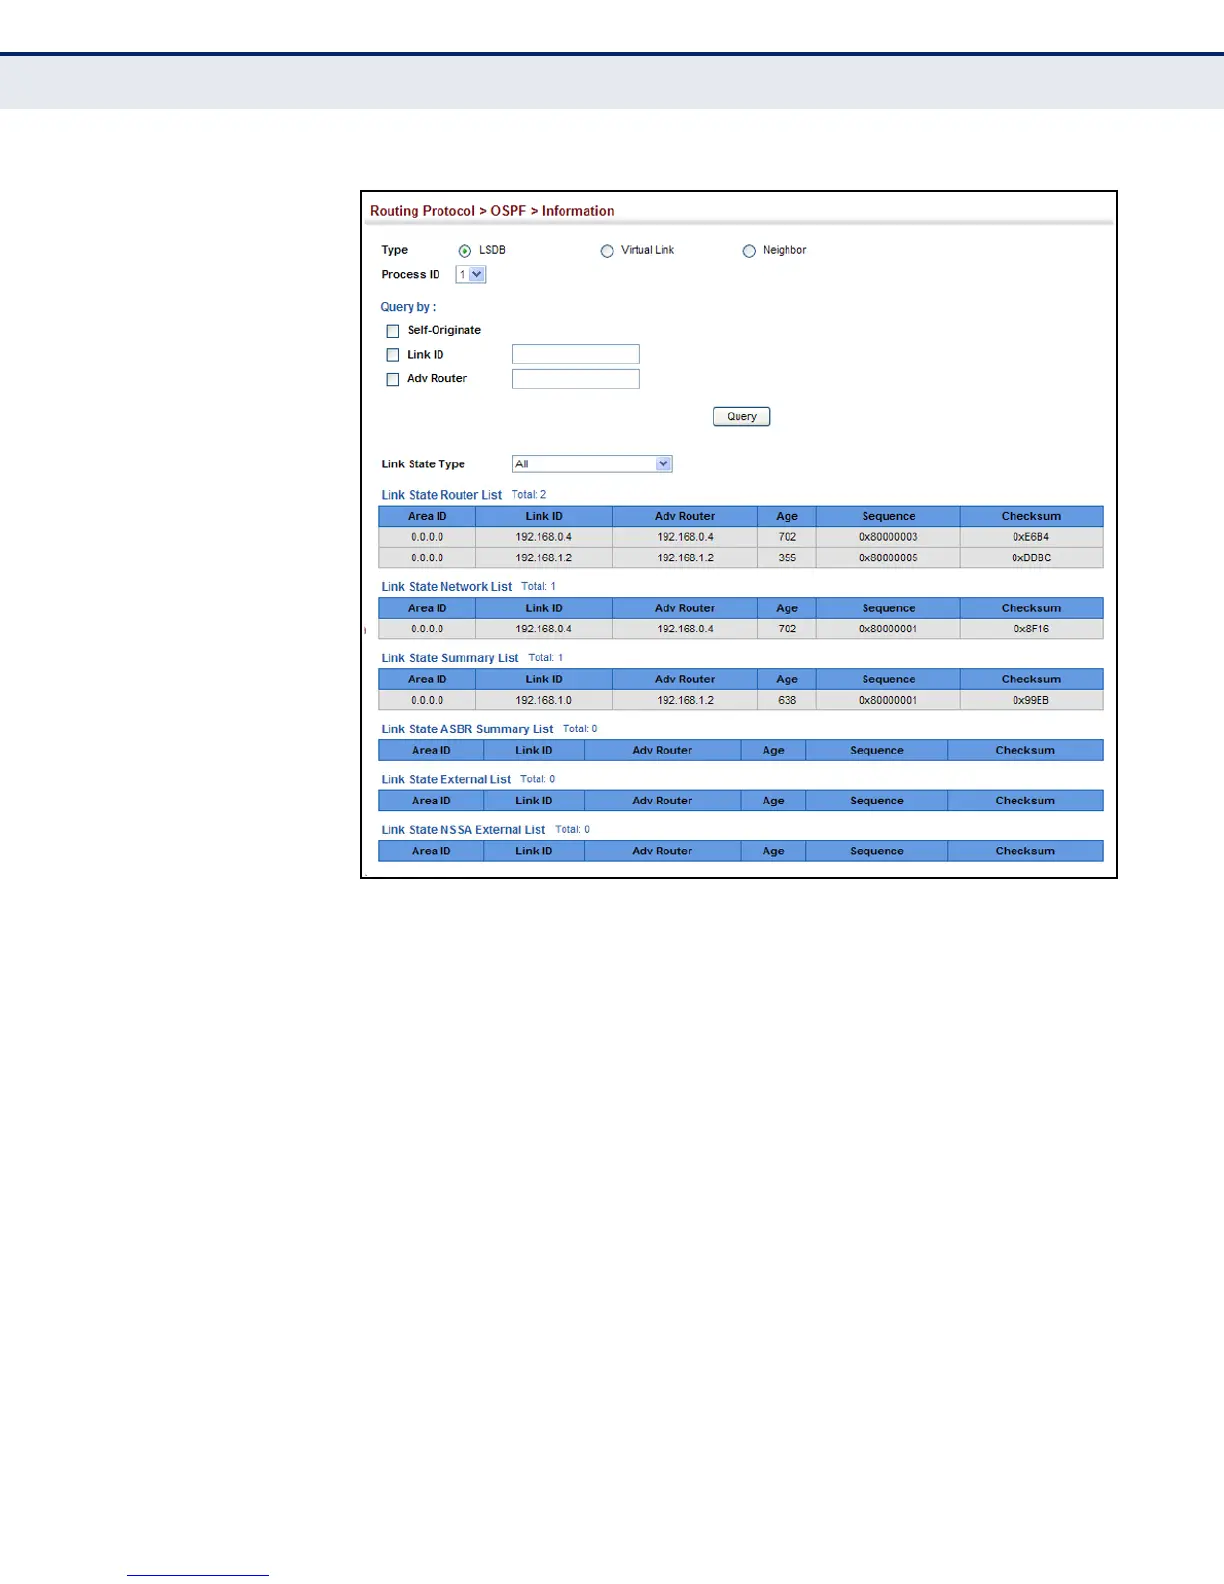Open the Link State Type dropdown
1224x1584 pixels.
(x=592, y=464)
